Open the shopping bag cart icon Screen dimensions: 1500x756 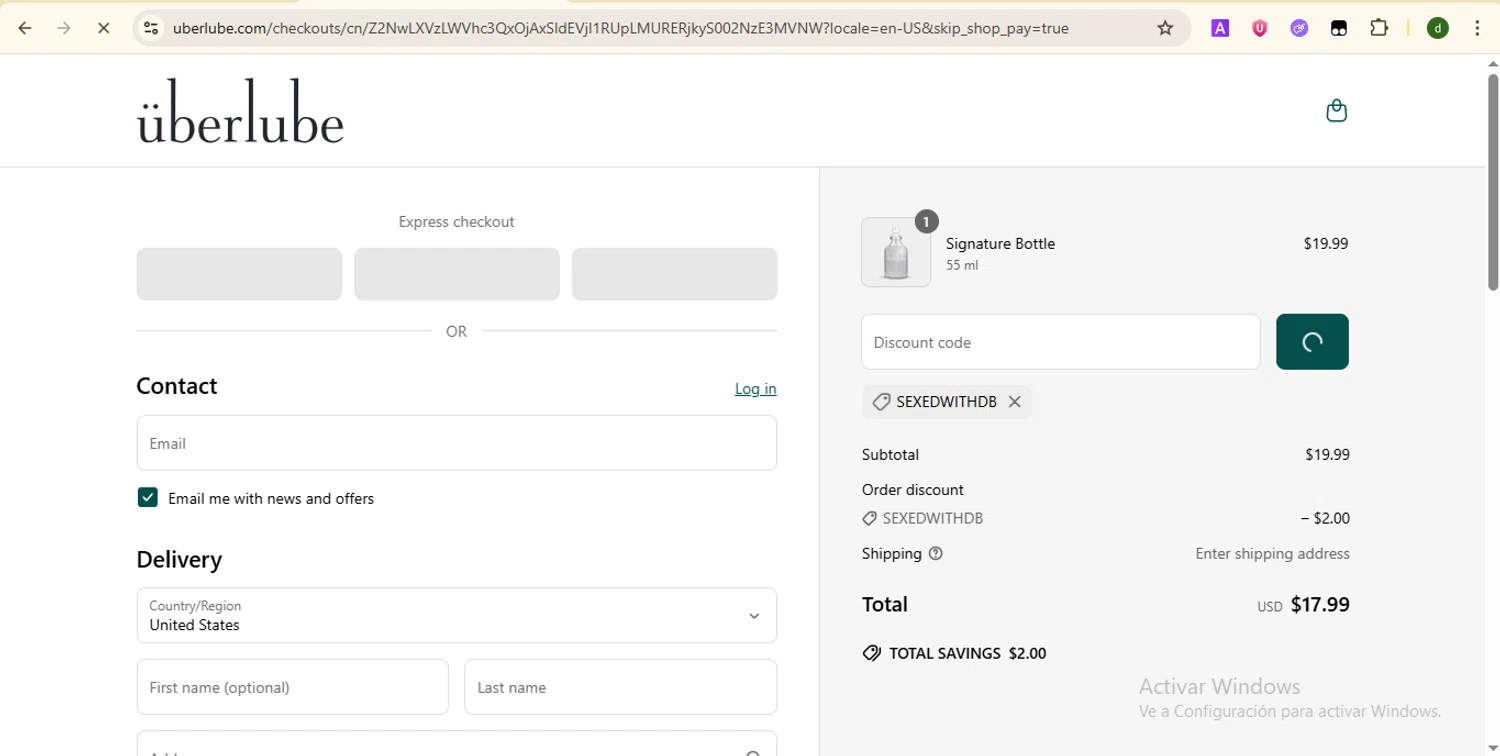1336,110
